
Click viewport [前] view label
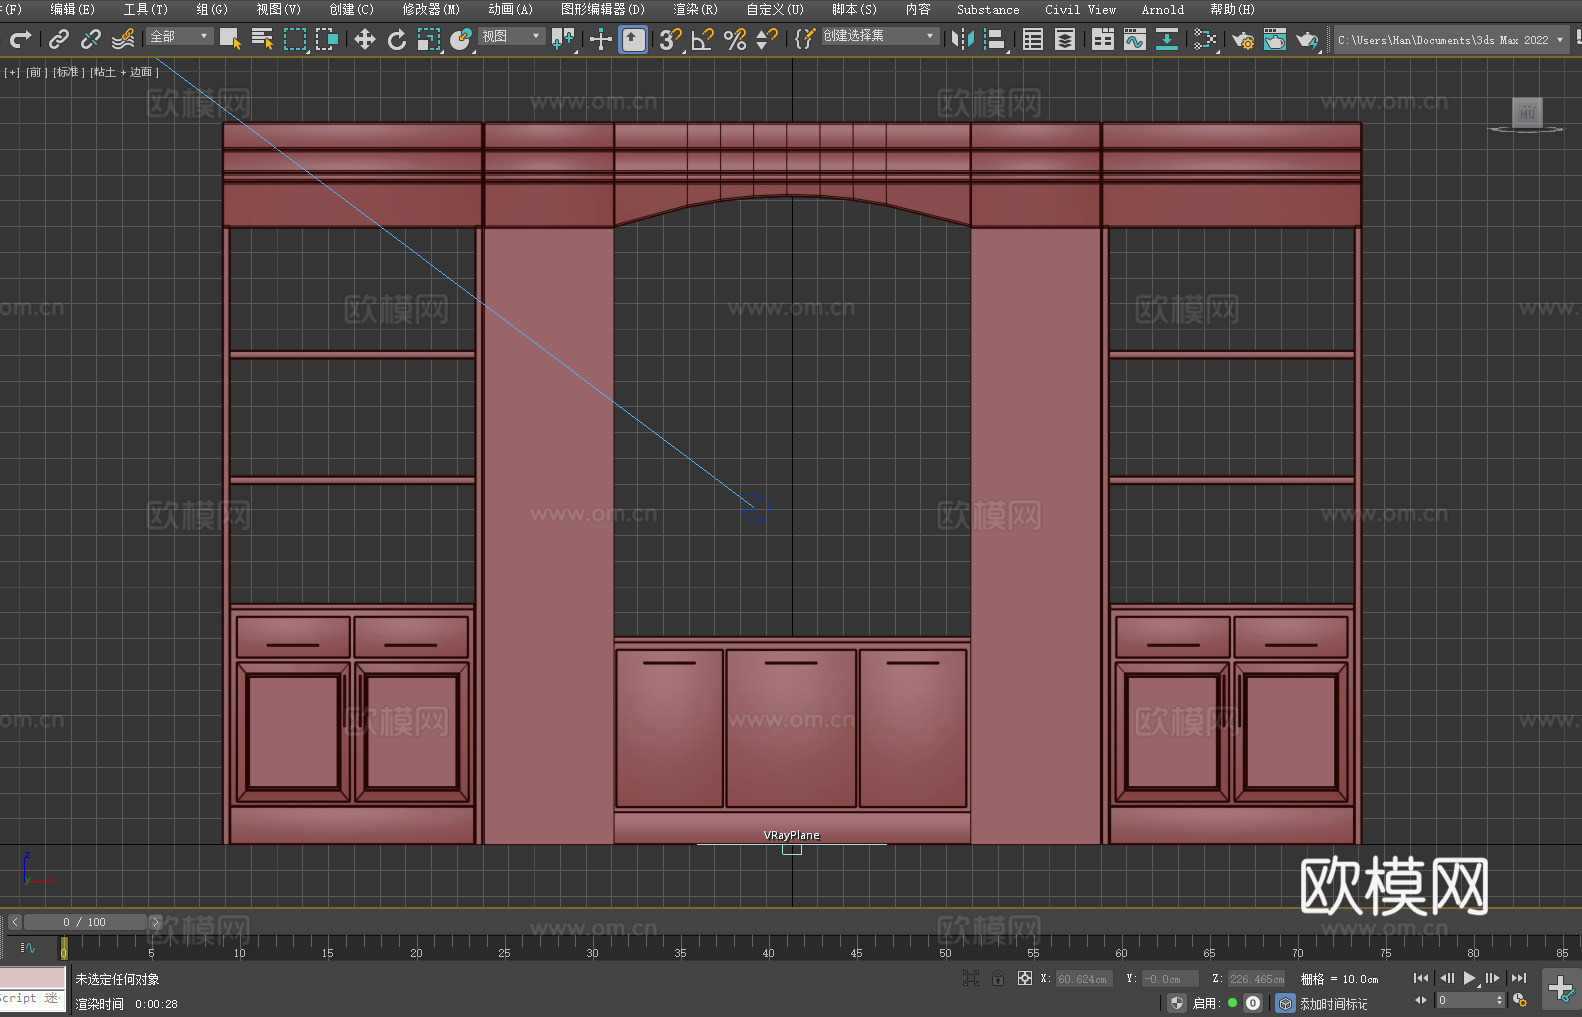36,72
